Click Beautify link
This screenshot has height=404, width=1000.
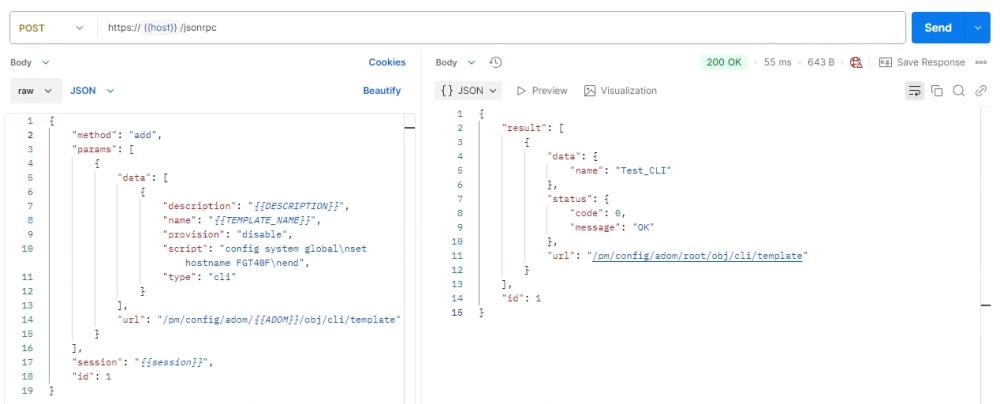pyautogui.click(x=382, y=91)
